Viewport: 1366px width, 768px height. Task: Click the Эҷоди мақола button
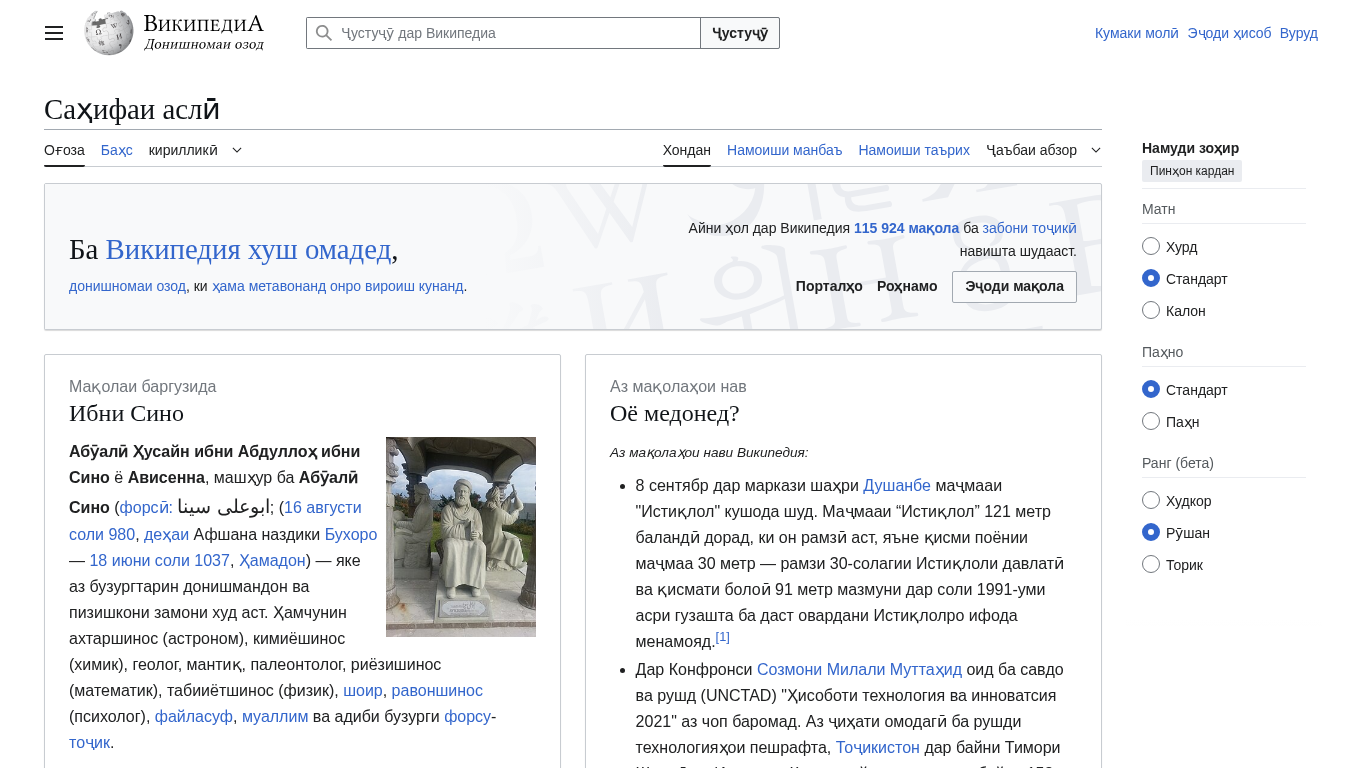point(1014,286)
